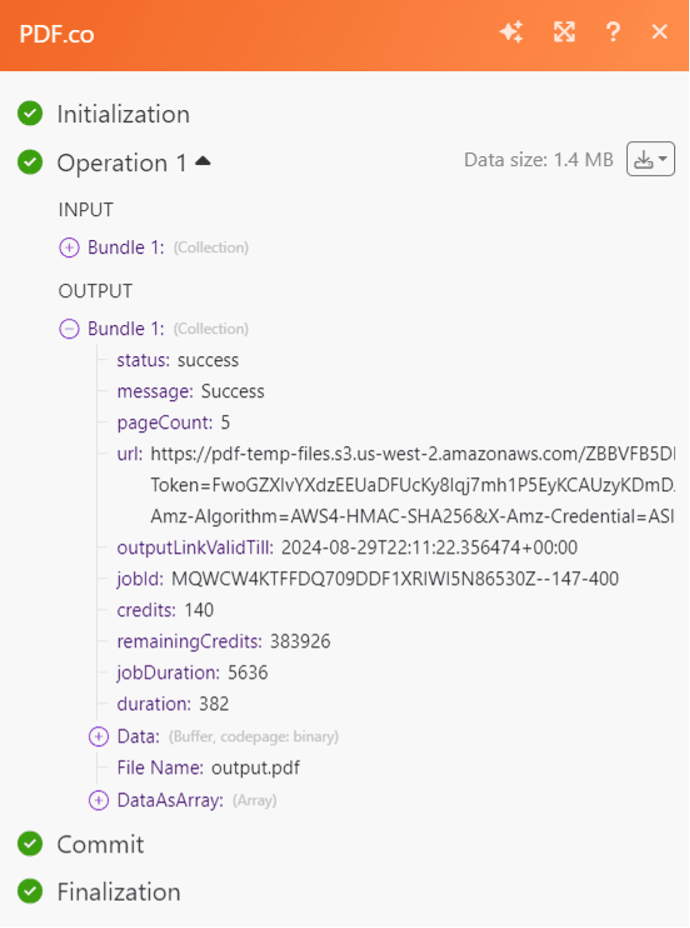The height and width of the screenshot is (928, 690).
Task: Open the download format dropdown arrow
Action: [x=662, y=158]
